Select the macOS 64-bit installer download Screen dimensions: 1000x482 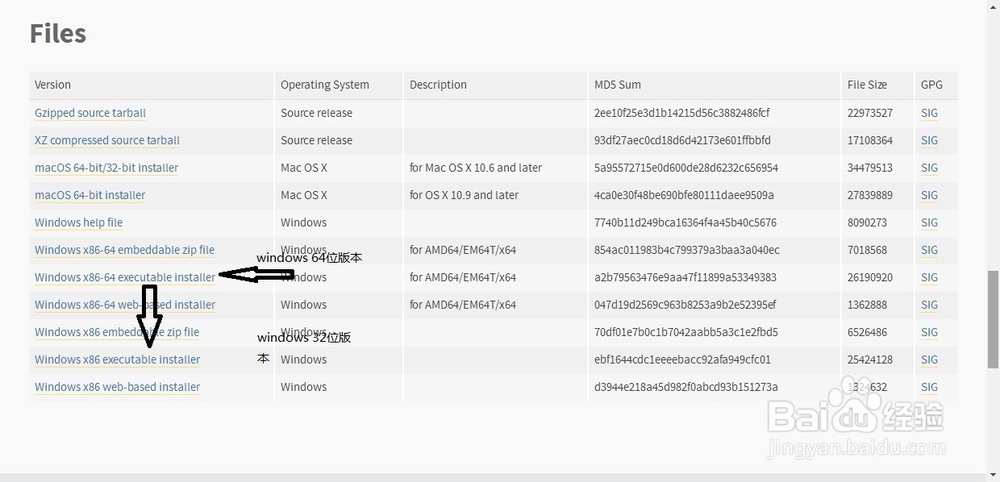pos(90,195)
